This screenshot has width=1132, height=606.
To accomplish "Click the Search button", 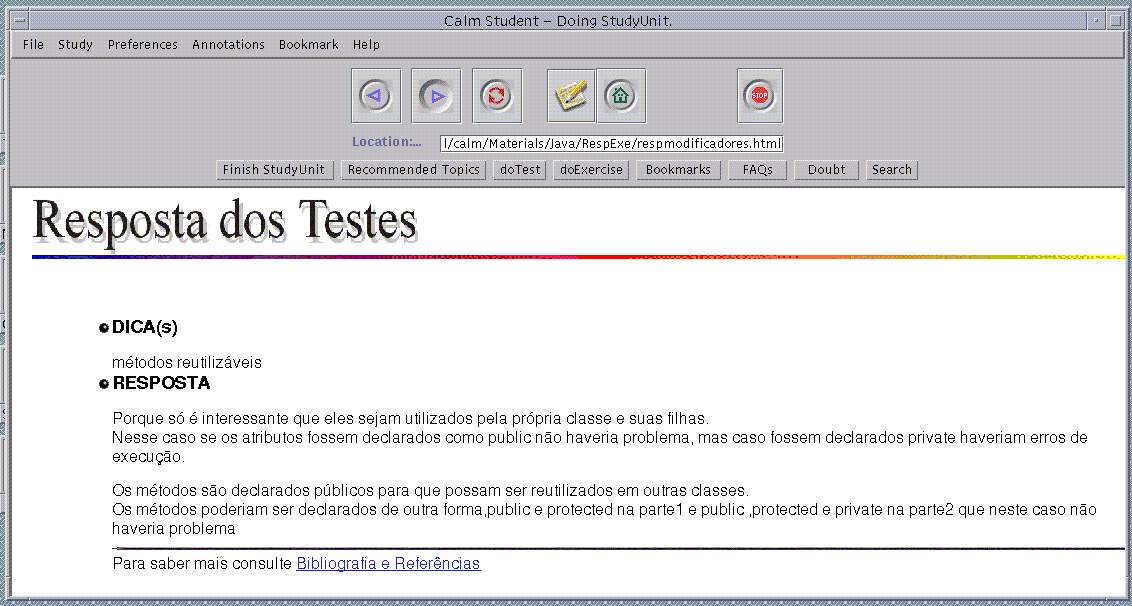I will 892,170.
